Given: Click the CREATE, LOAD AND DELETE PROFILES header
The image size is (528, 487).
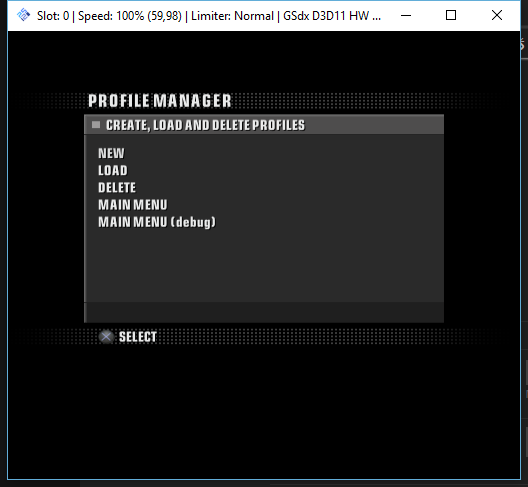Looking at the screenshot, I should 205,125.
